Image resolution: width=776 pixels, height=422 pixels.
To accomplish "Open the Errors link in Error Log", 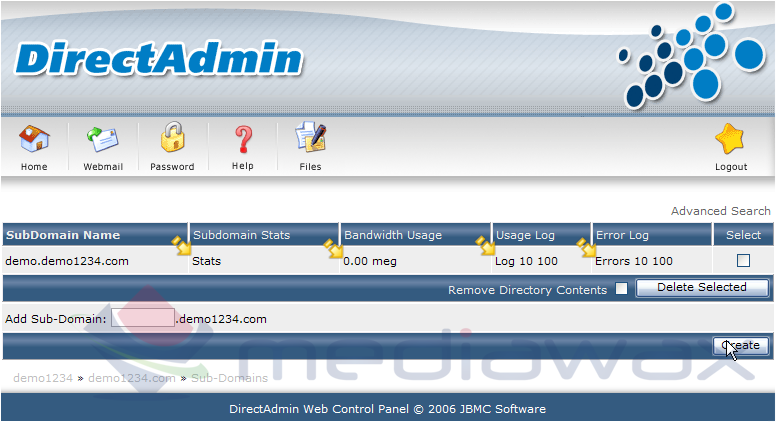I will tap(613, 261).
